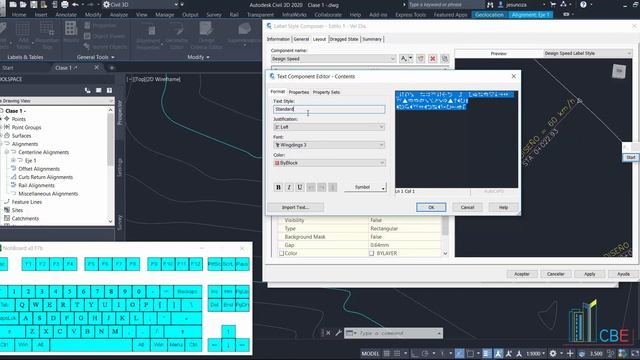Click Cancel in Text Component Editor
Image resolution: width=640 pixels, height=360 pixels.
coord(467,207)
